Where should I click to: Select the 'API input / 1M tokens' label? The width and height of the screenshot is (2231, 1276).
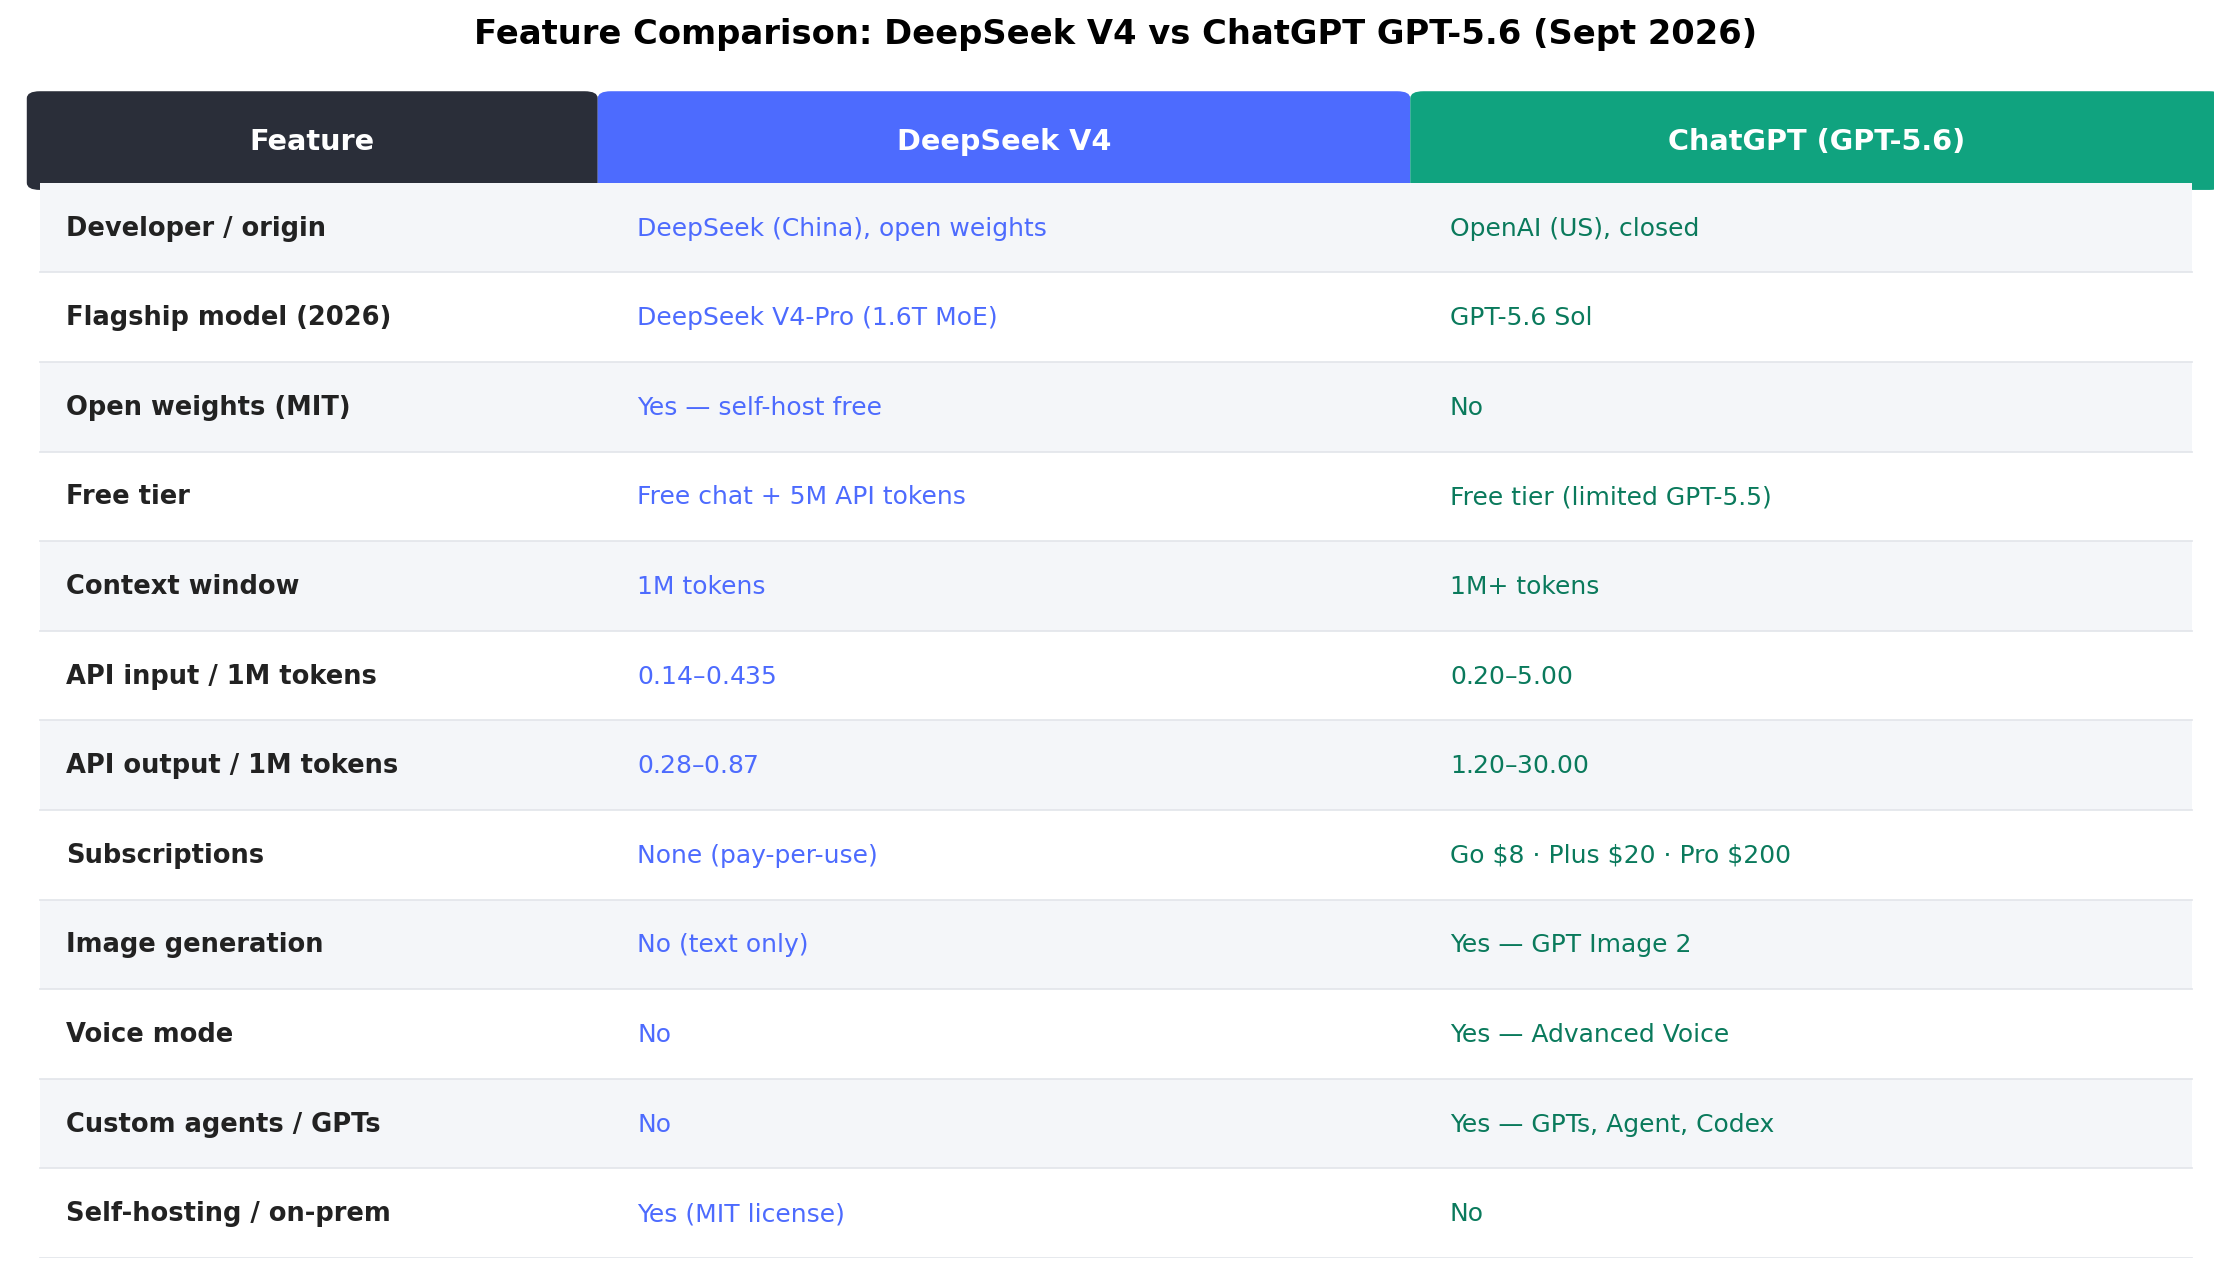pos(221,676)
